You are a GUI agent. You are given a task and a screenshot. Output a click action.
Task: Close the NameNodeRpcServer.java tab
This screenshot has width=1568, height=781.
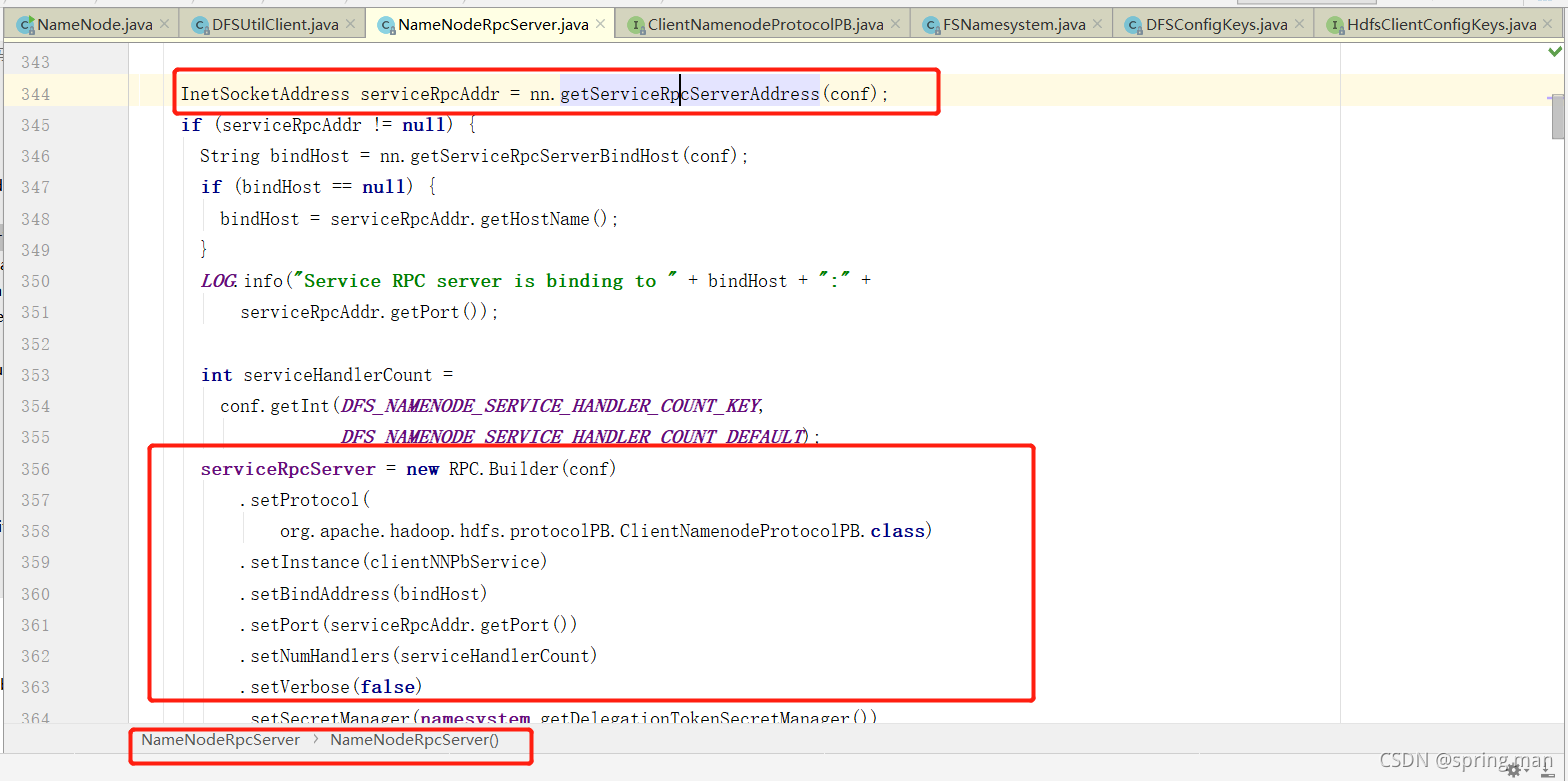click(x=600, y=24)
